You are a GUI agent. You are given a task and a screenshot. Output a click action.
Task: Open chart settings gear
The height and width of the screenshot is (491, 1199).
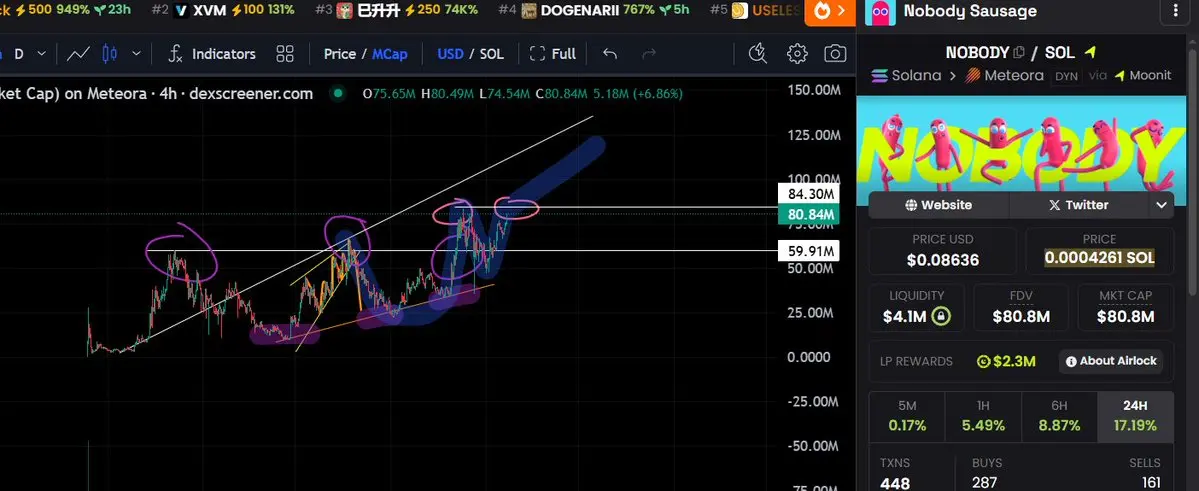click(798, 54)
